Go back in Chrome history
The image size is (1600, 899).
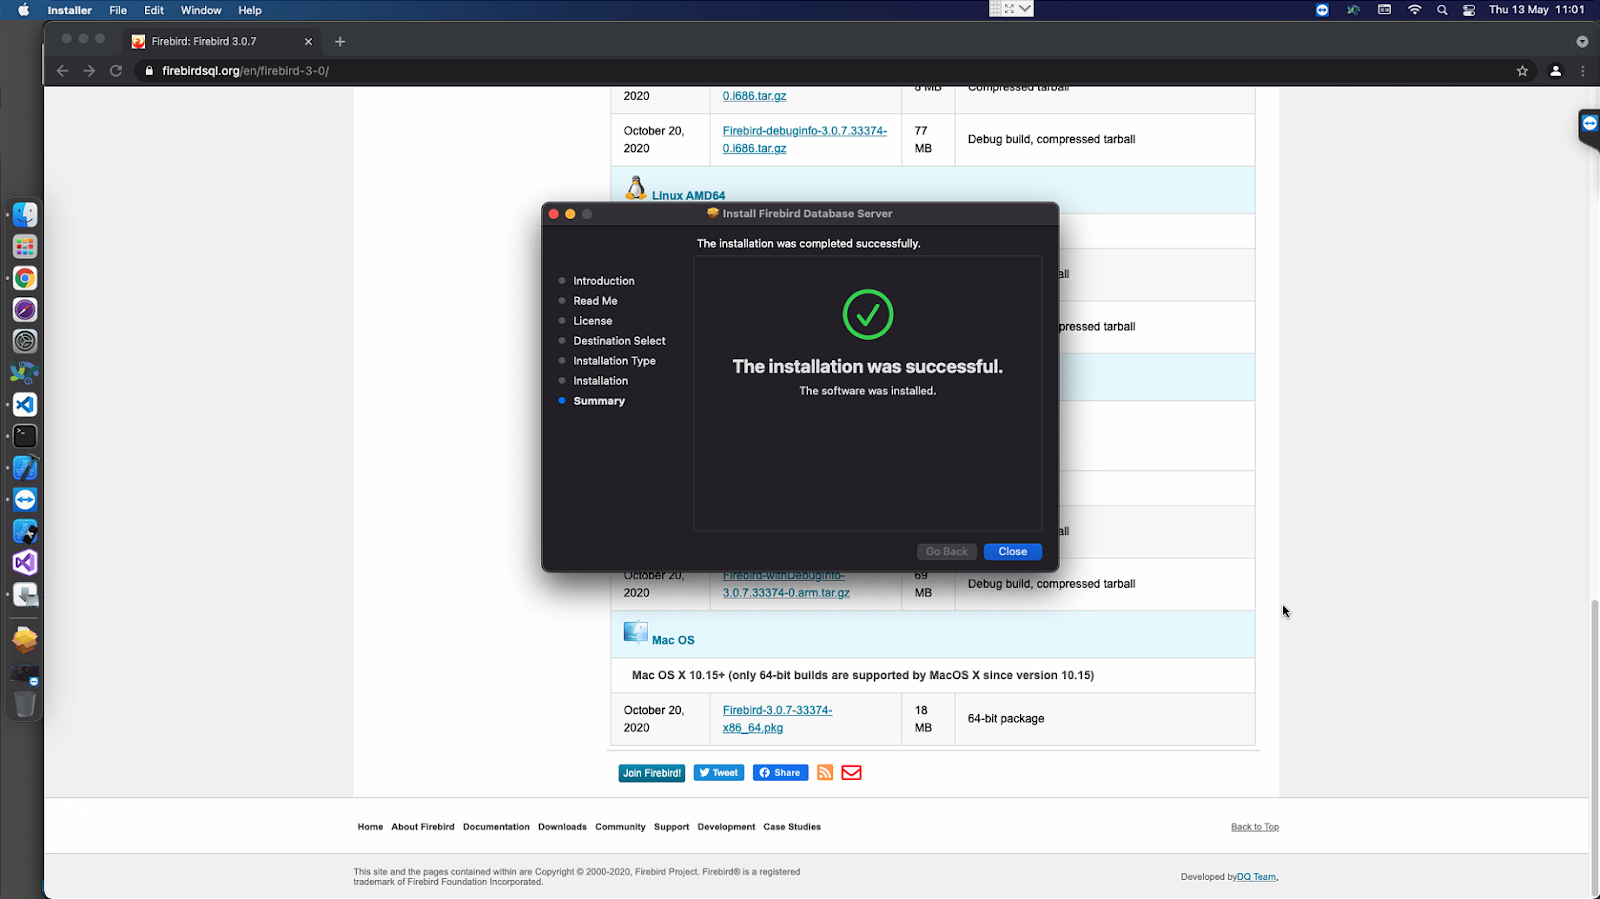(62, 71)
